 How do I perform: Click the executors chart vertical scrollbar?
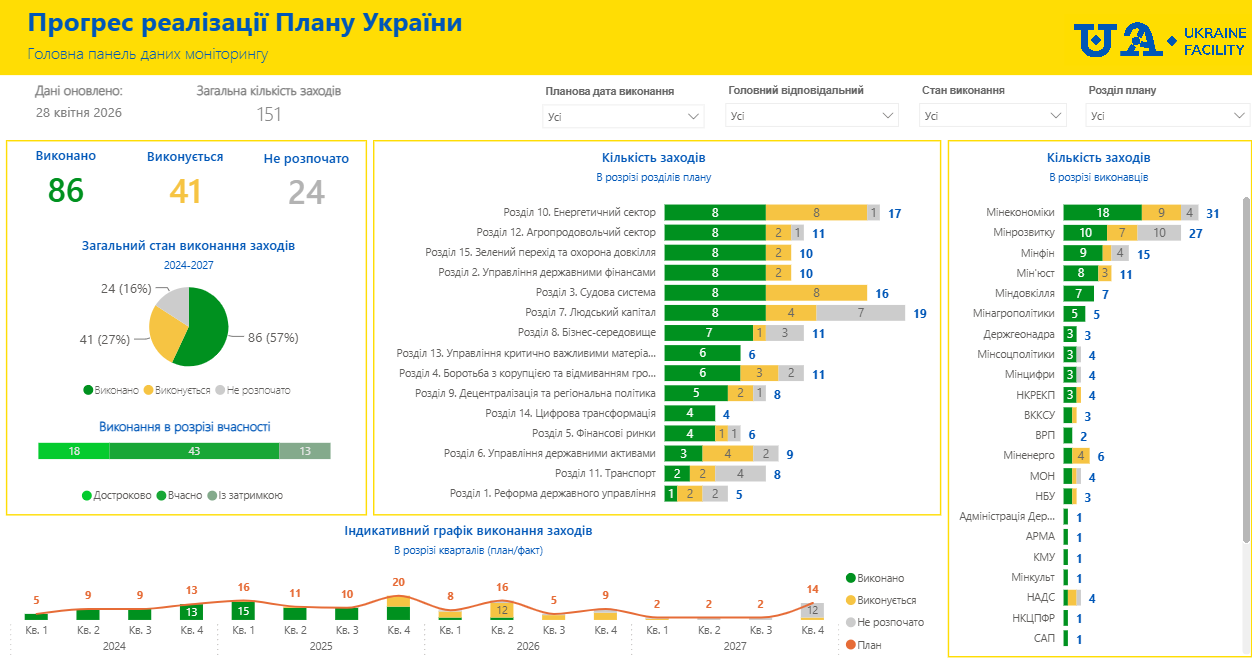click(1246, 370)
